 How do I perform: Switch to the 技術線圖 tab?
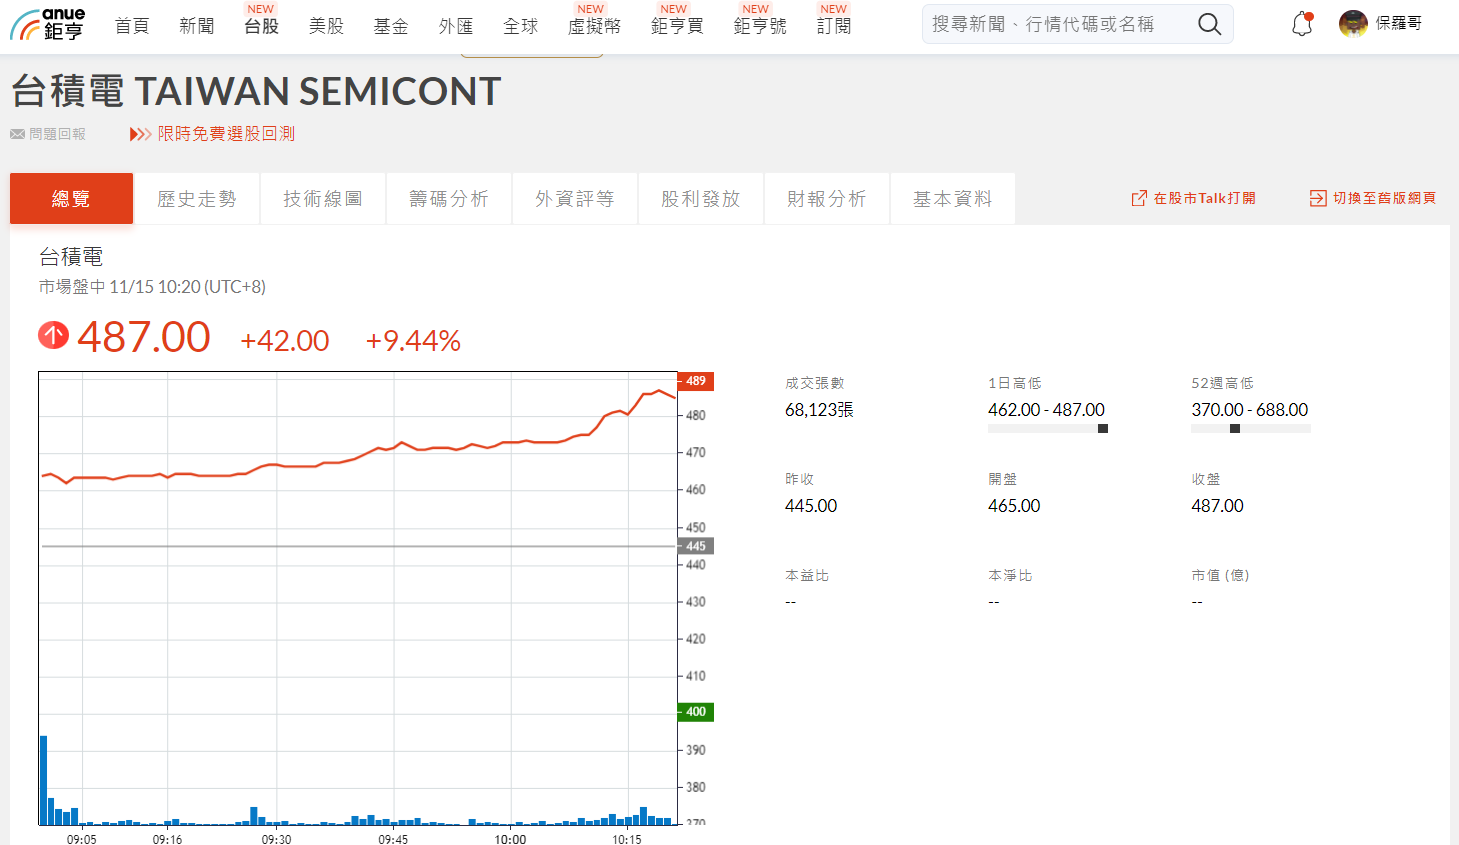coord(323,199)
